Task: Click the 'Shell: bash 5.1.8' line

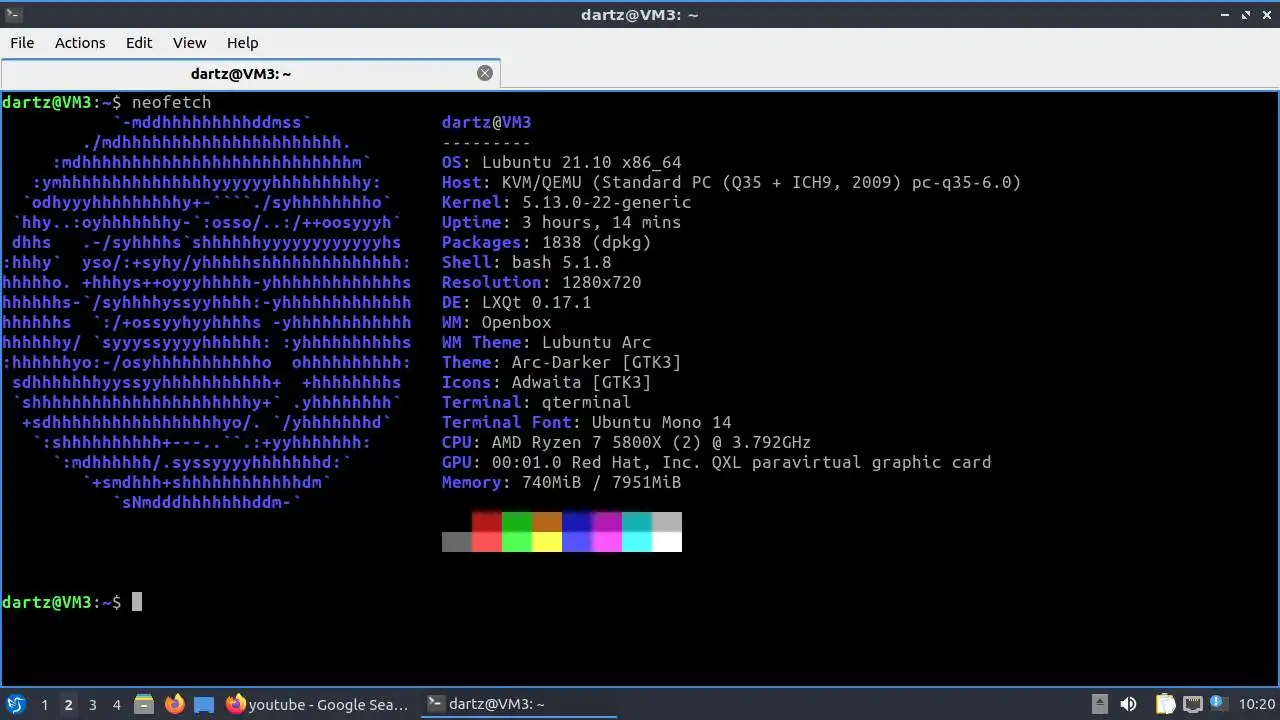Action: [x=526, y=262]
